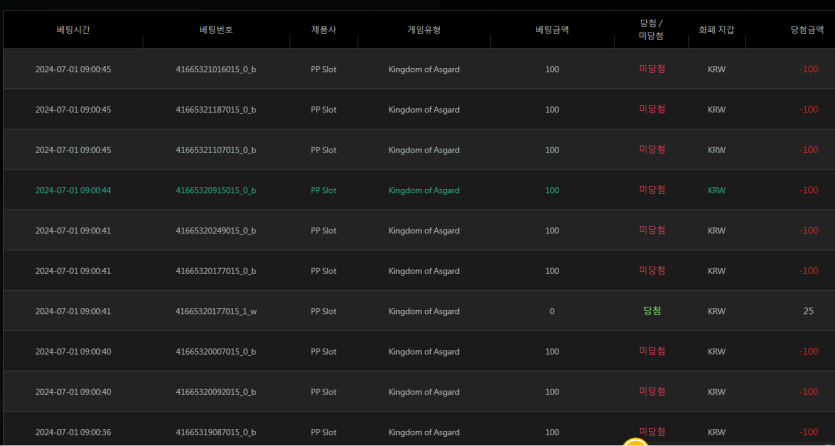Click the 당첨 / 미당첨 column header
The height and width of the screenshot is (446, 835).
[x=651, y=30]
